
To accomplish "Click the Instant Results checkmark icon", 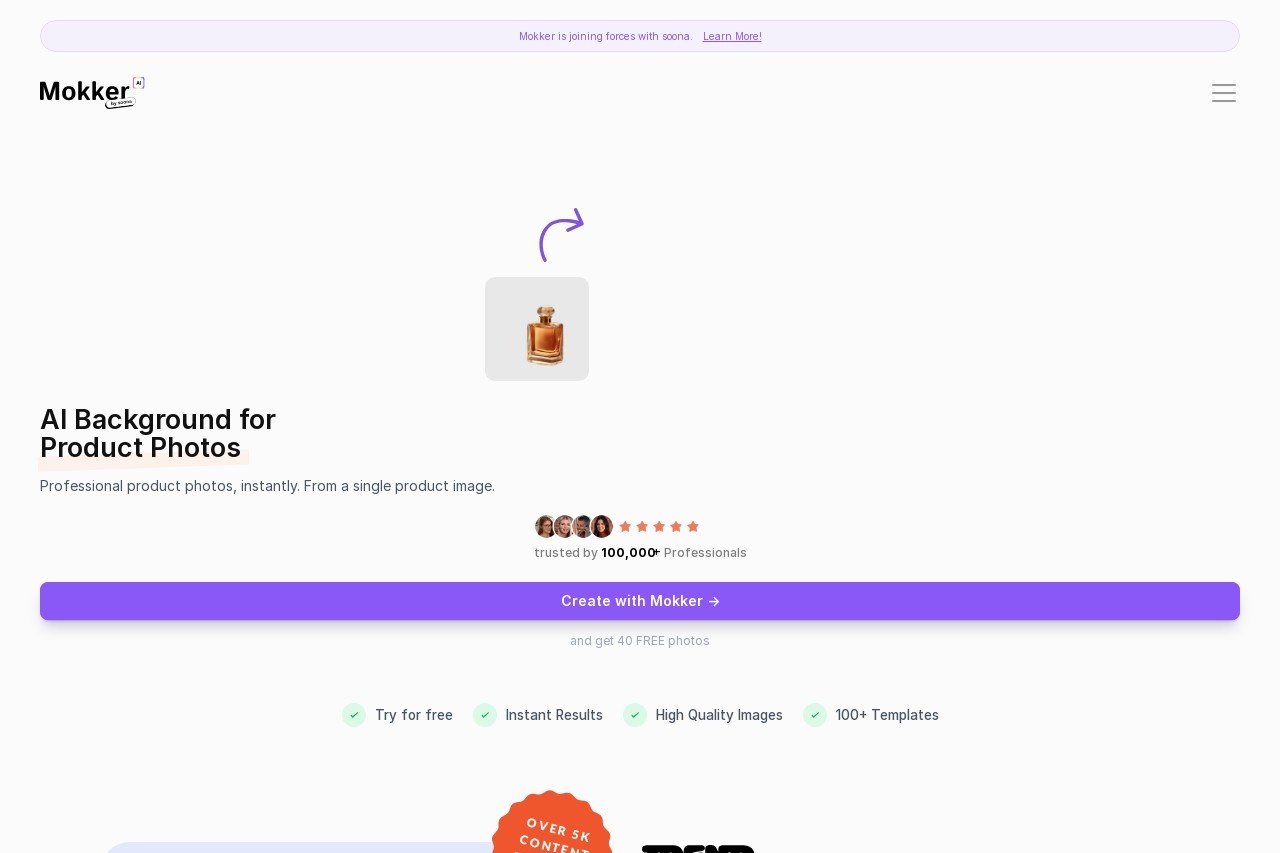I will (x=485, y=715).
